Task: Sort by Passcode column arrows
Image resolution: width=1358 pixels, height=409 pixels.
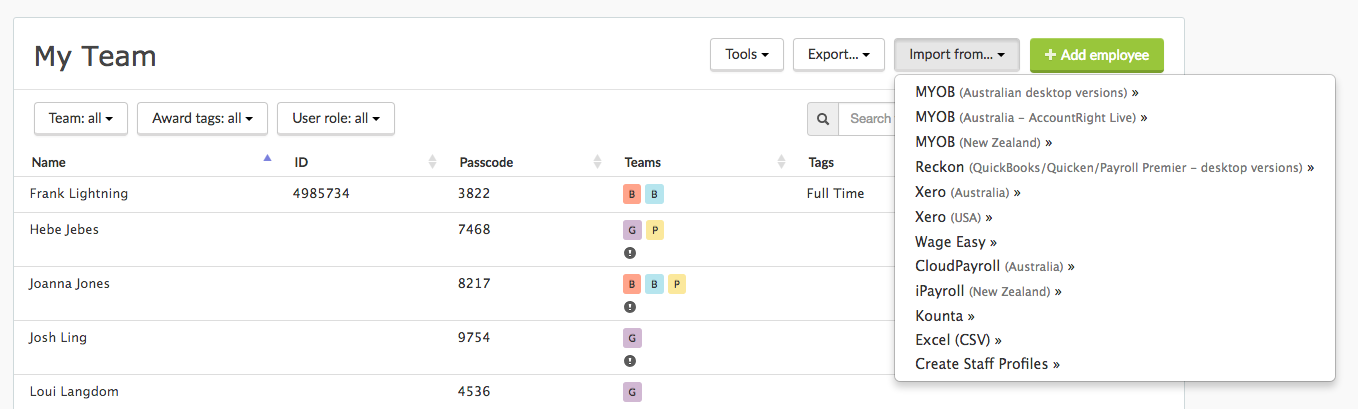Action: click(x=597, y=162)
